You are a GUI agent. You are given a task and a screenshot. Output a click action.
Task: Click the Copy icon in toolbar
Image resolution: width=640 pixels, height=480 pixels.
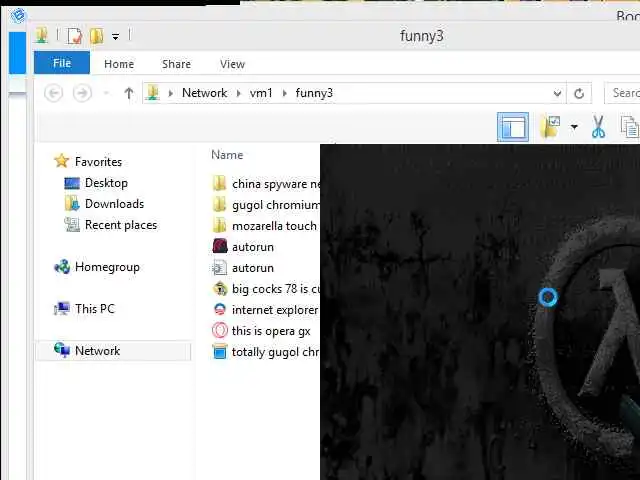pyautogui.click(x=629, y=127)
